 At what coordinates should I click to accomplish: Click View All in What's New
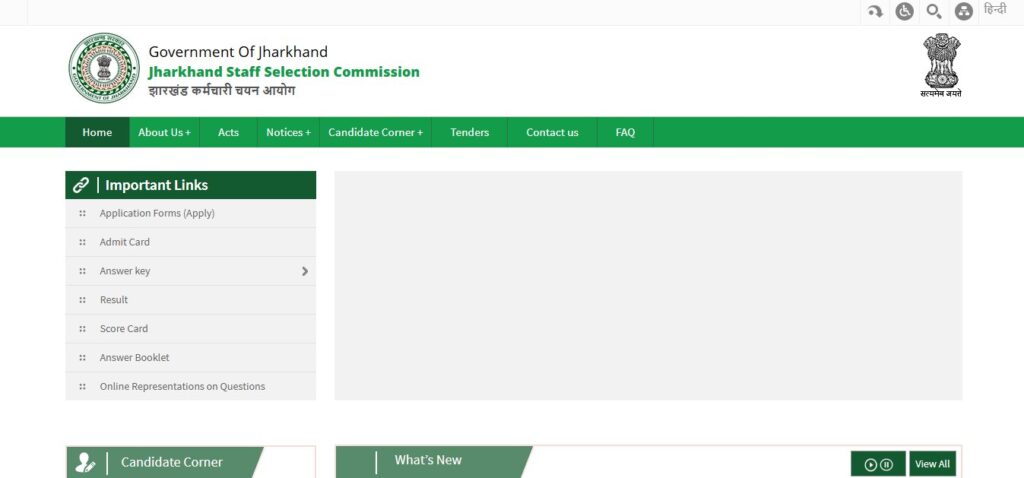(933, 464)
